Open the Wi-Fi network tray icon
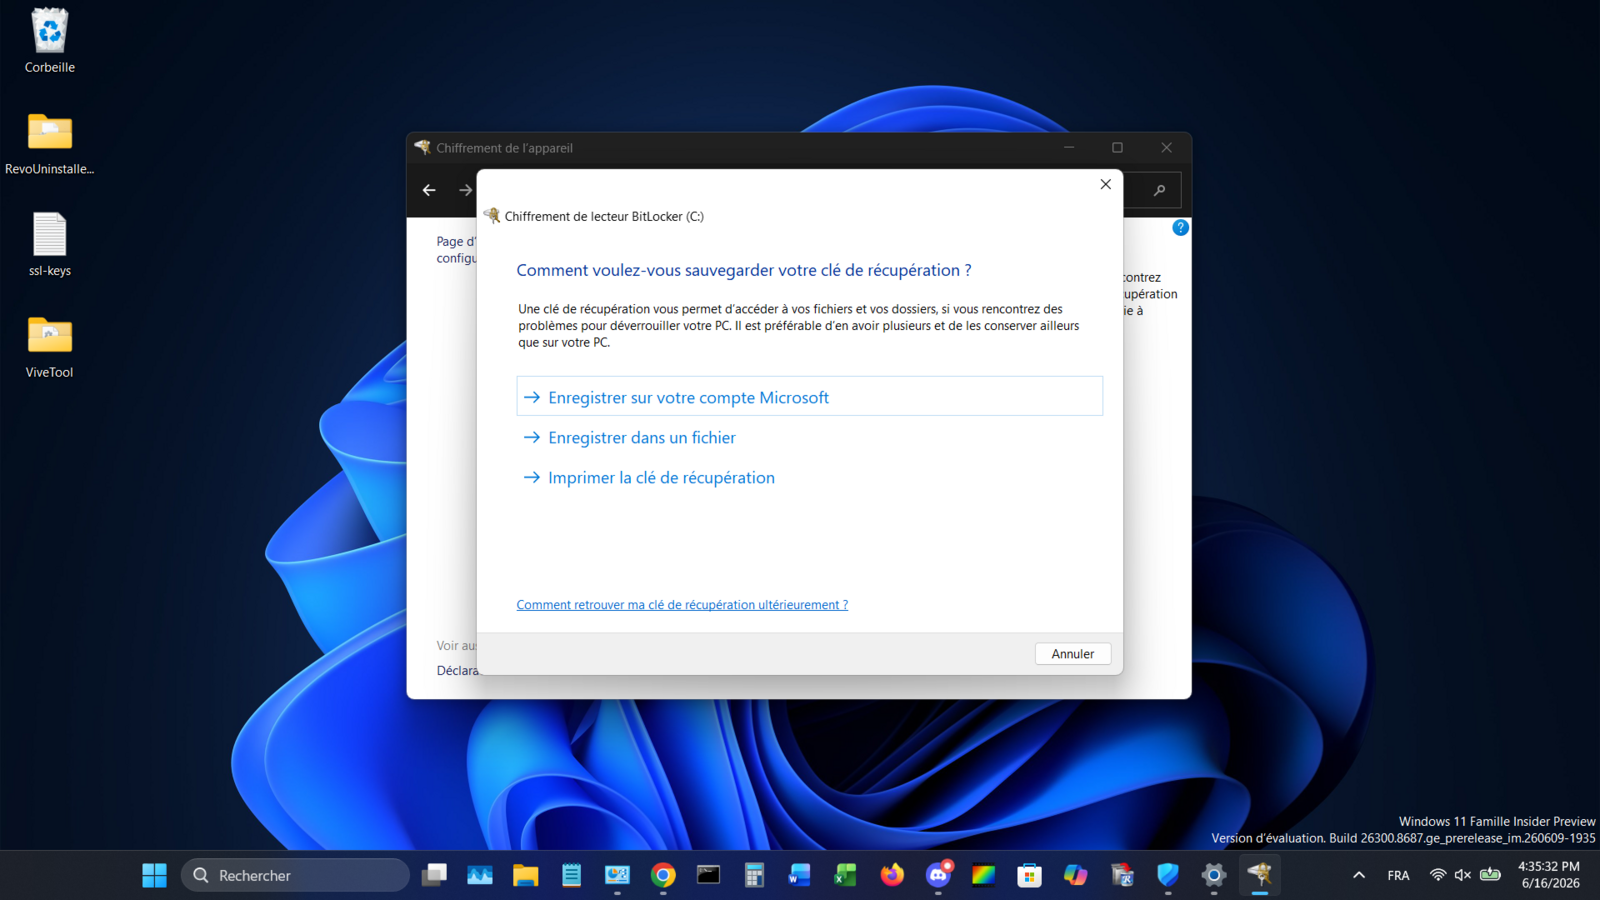This screenshot has height=900, width=1600. coord(1437,875)
